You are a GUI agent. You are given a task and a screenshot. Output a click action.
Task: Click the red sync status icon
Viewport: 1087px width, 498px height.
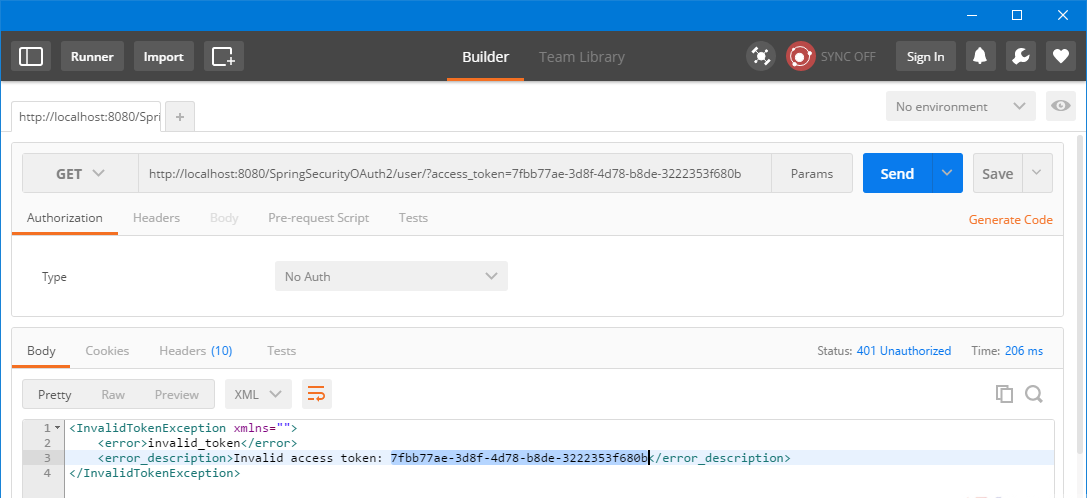click(800, 57)
